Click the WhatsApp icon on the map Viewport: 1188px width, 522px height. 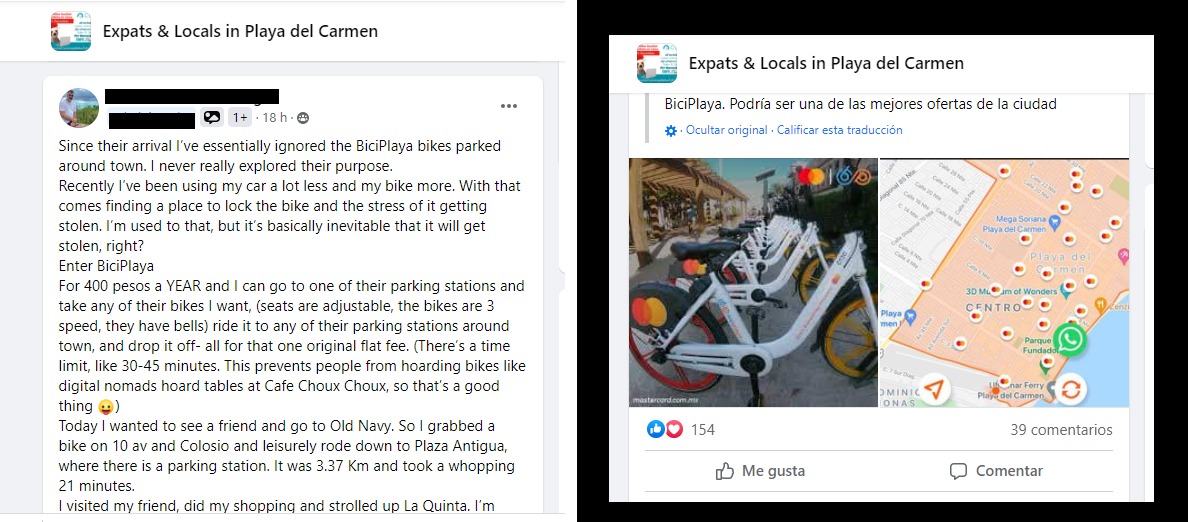(x=1069, y=339)
